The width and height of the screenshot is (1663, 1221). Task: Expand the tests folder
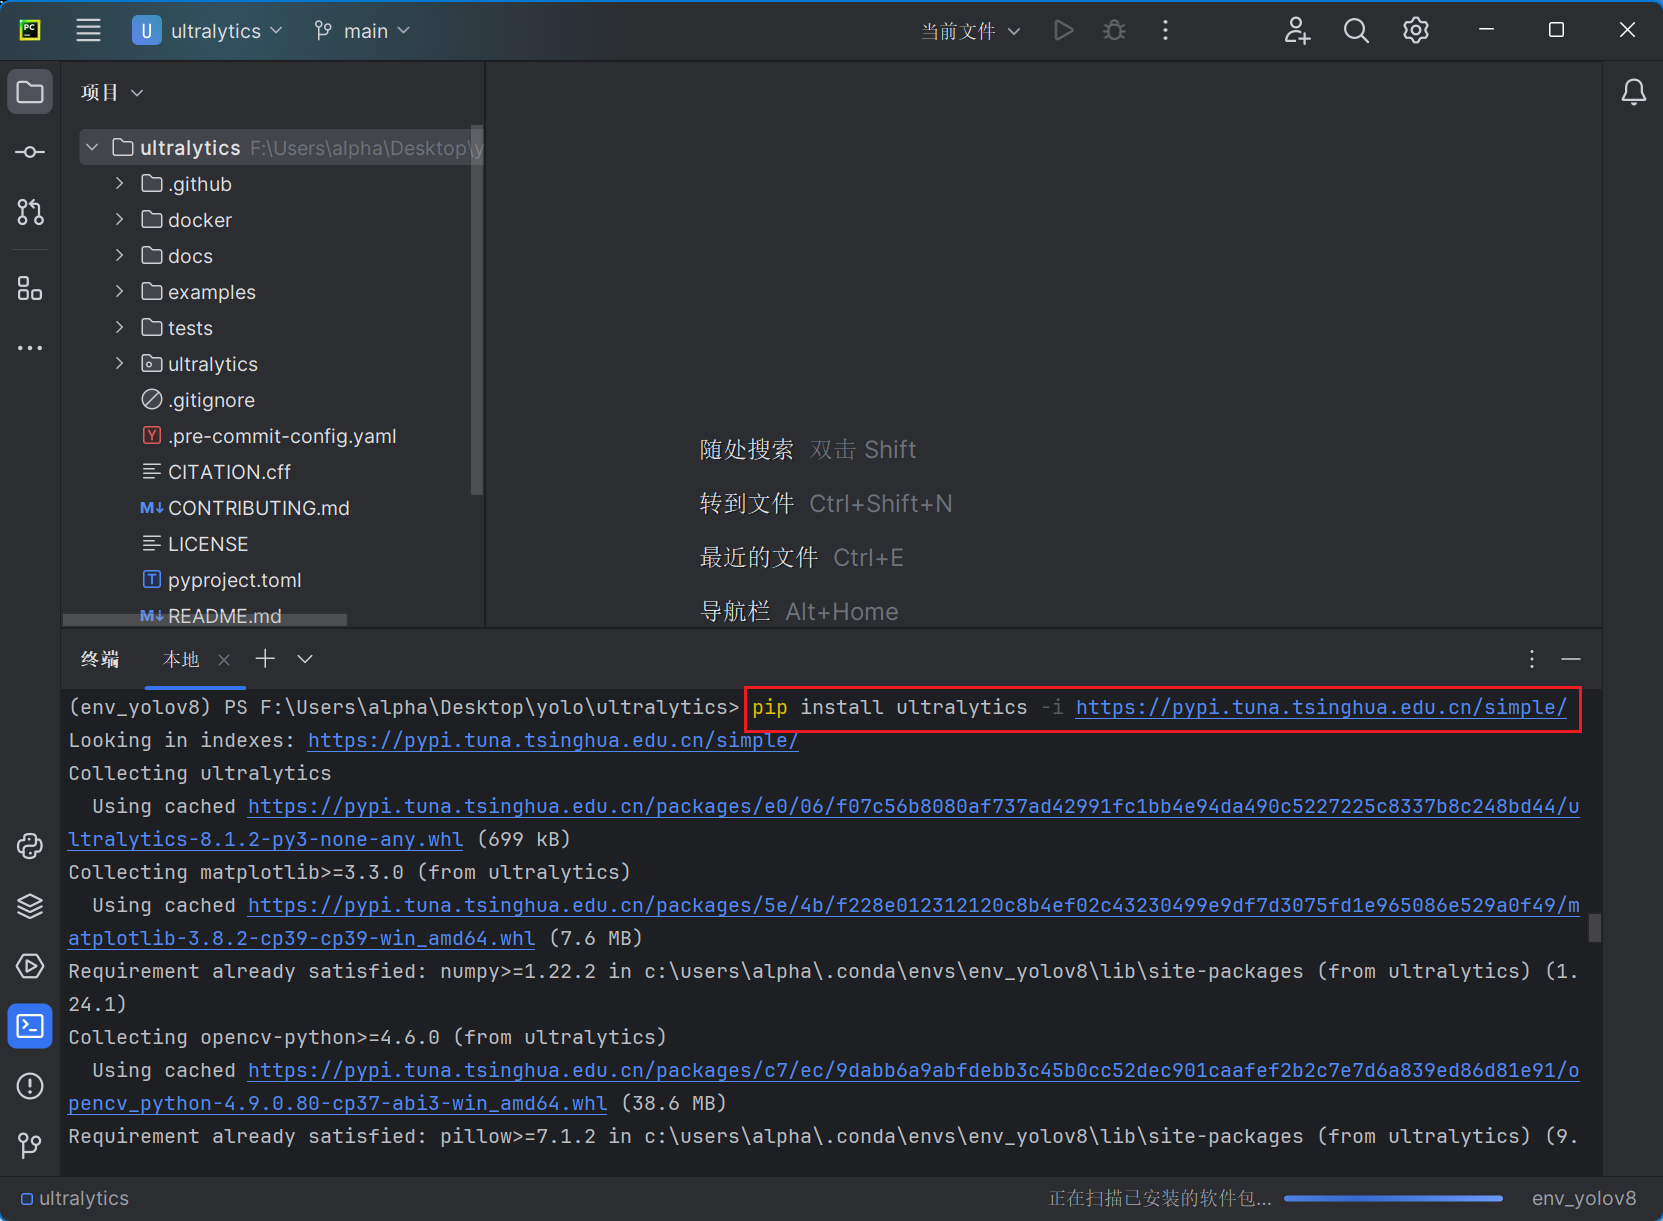tap(119, 328)
